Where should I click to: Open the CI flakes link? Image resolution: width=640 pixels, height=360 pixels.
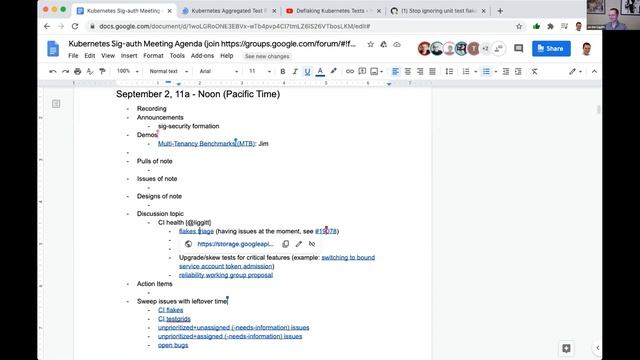[x=171, y=310]
